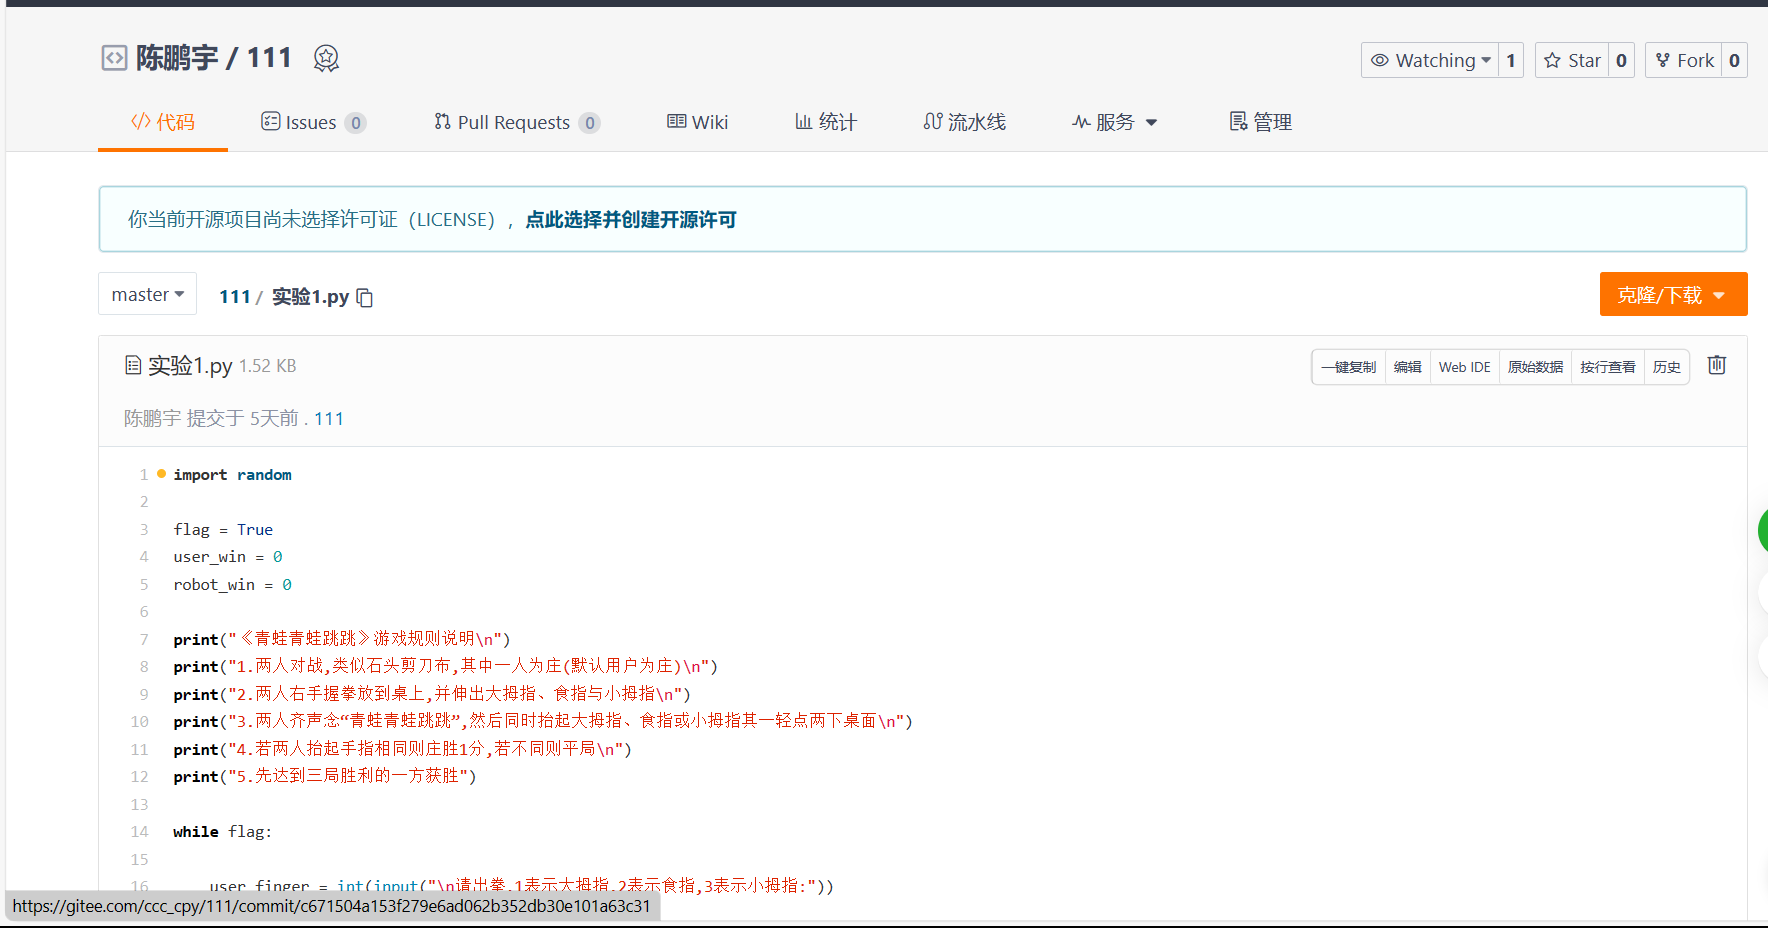Screen dimensions: 1768x928
Task: Open the commit message link 111
Action: pos(329,418)
